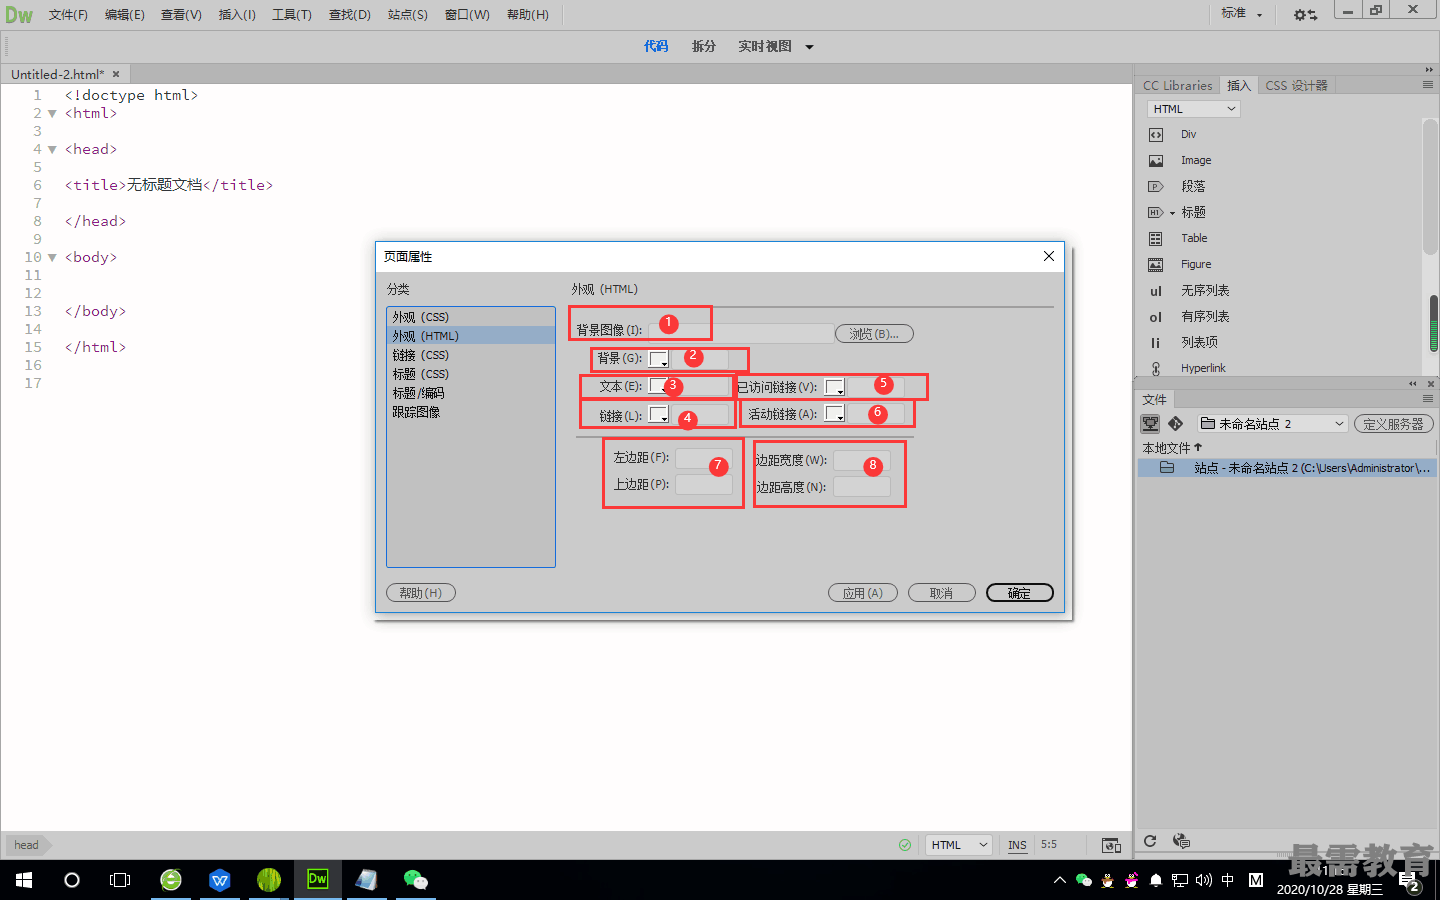
Task: Open preview in browser/device icon
Action: coord(1111,845)
